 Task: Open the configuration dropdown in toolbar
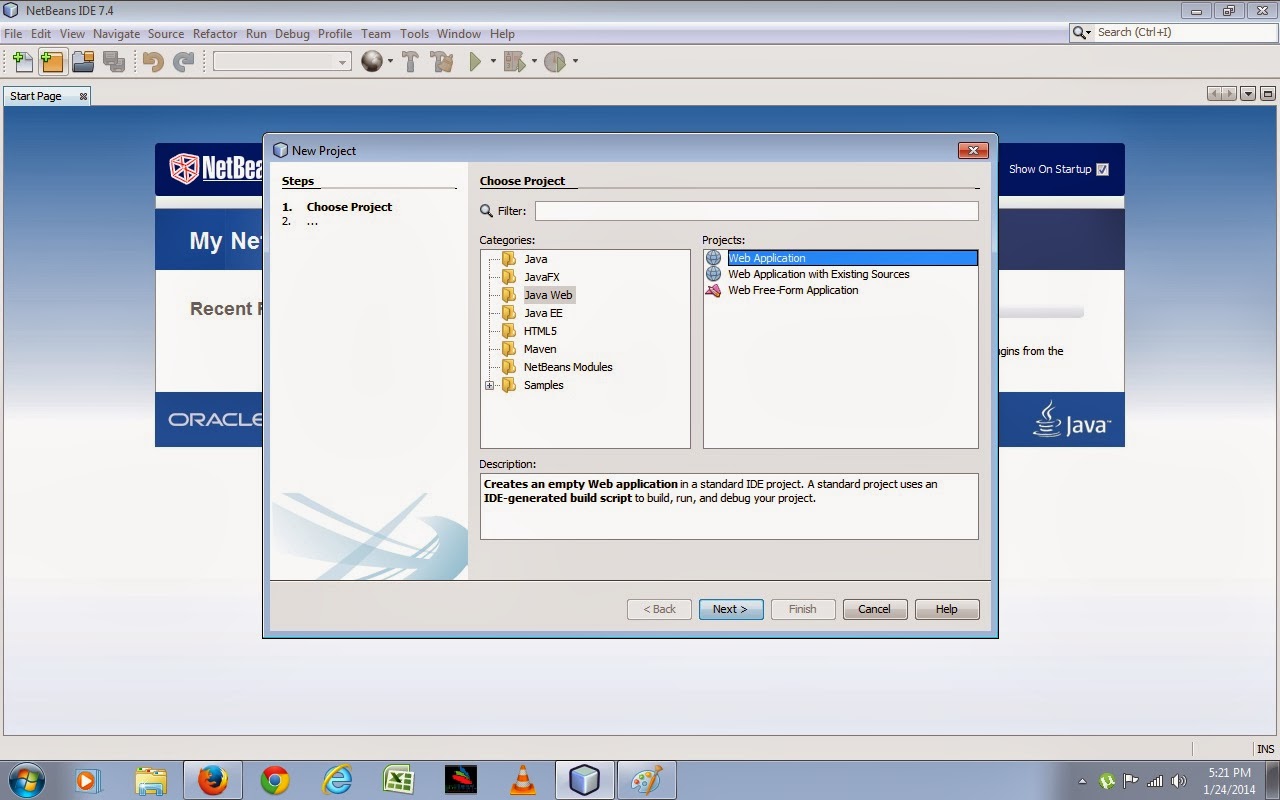click(x=344, y=61)
